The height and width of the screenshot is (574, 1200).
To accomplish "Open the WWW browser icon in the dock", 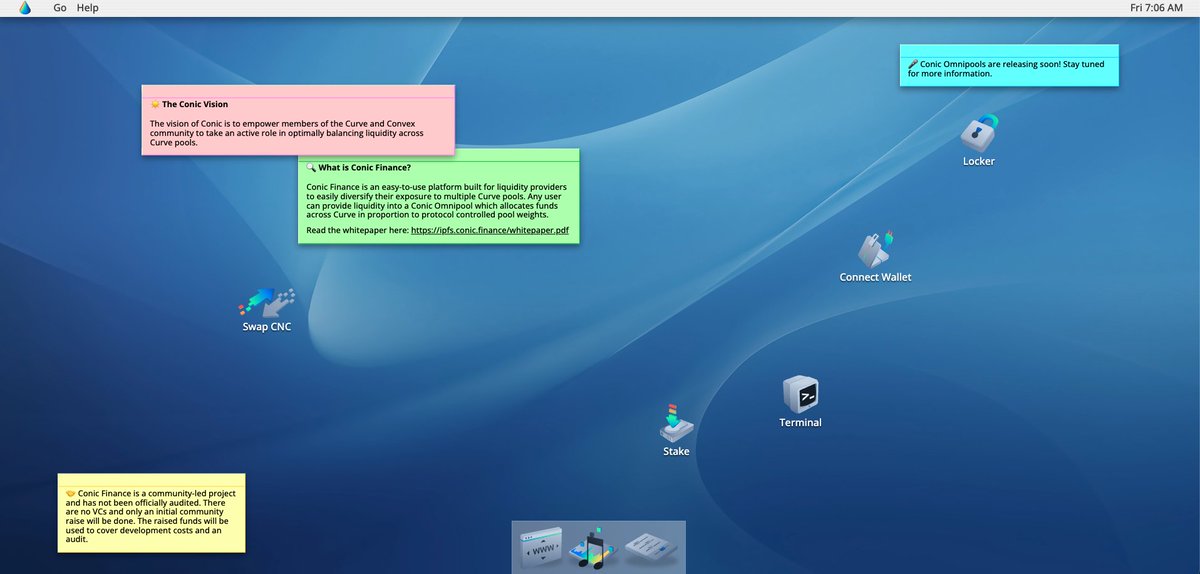I will (x=541, y=548).
